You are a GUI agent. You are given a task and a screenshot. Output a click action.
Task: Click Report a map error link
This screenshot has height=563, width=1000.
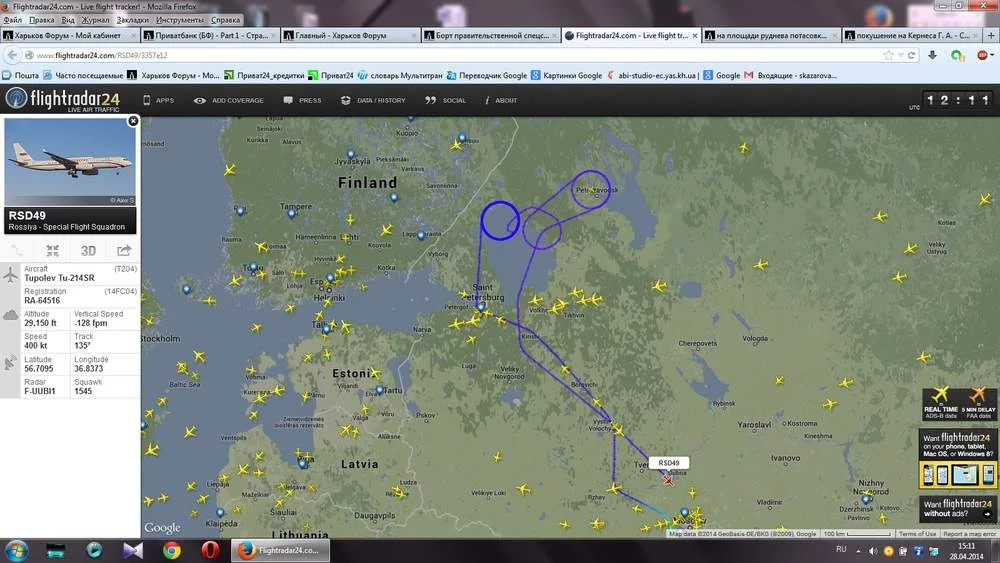click(969, 534)
